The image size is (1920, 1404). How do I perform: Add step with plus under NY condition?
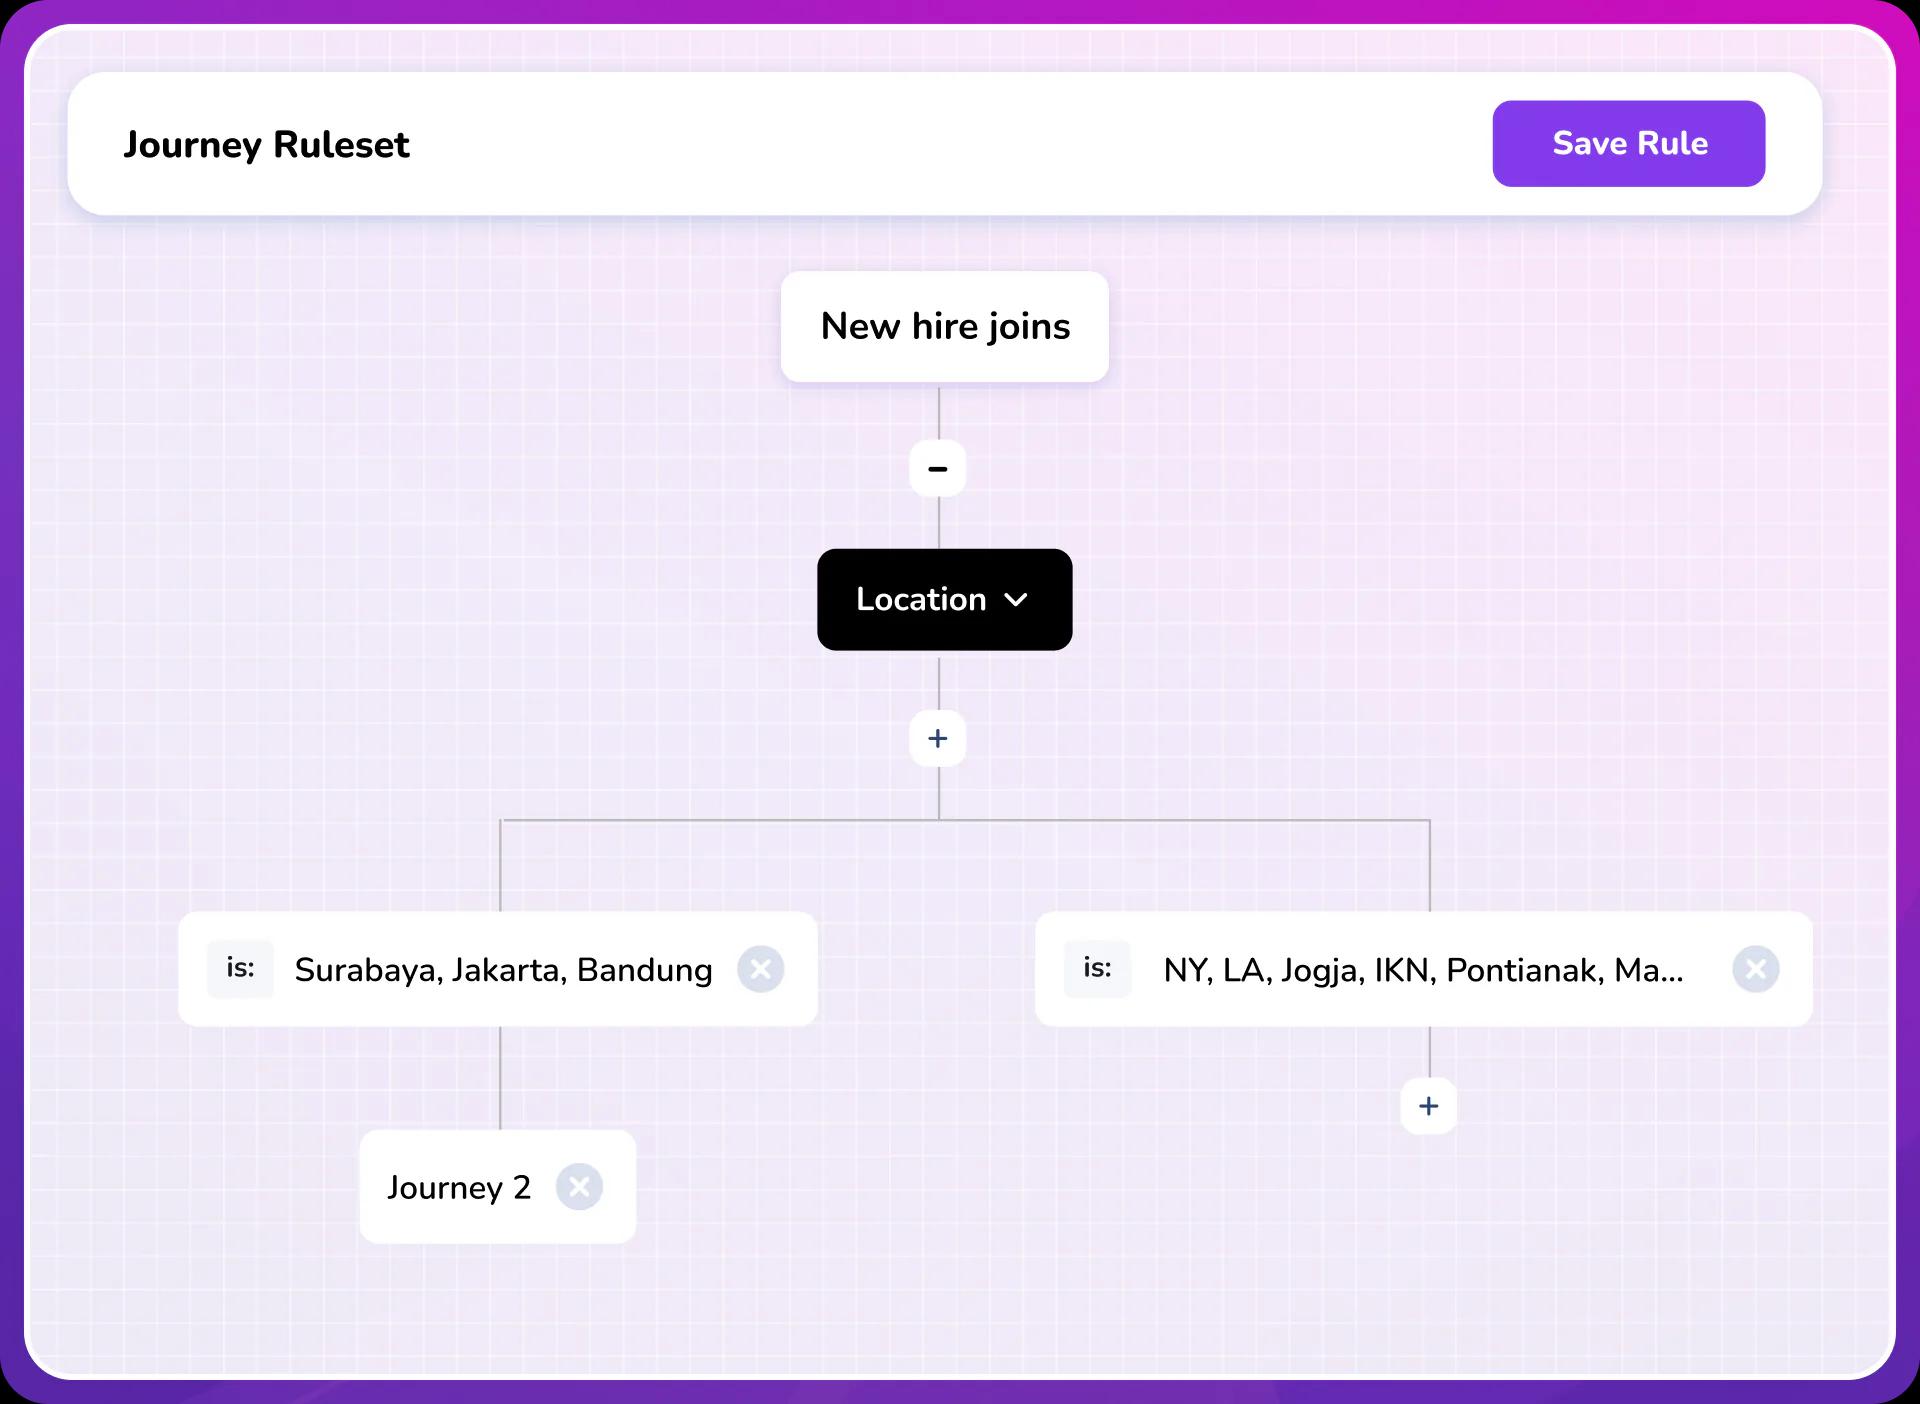(x=1428, y=1105)
